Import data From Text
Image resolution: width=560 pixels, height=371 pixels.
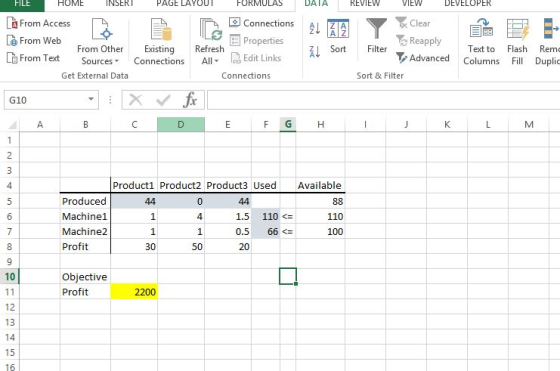[x=33, y=58]
